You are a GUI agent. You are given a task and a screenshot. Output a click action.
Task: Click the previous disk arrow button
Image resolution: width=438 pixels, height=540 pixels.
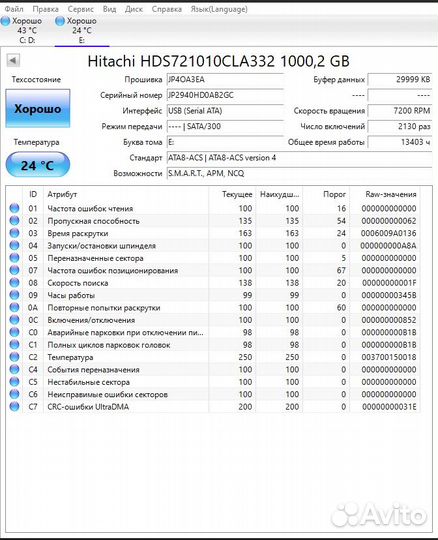13,61
